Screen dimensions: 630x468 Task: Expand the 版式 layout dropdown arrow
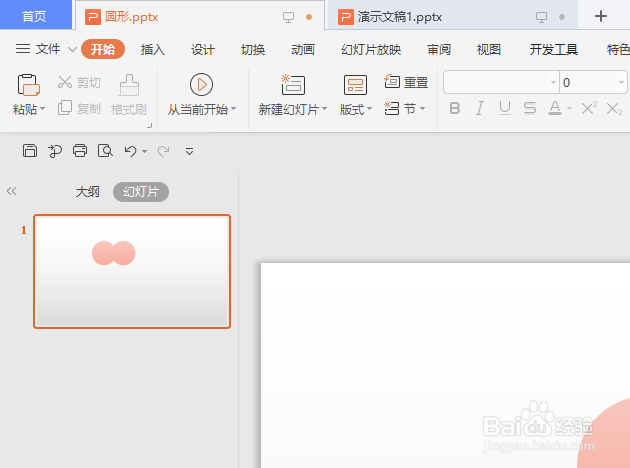370,109
